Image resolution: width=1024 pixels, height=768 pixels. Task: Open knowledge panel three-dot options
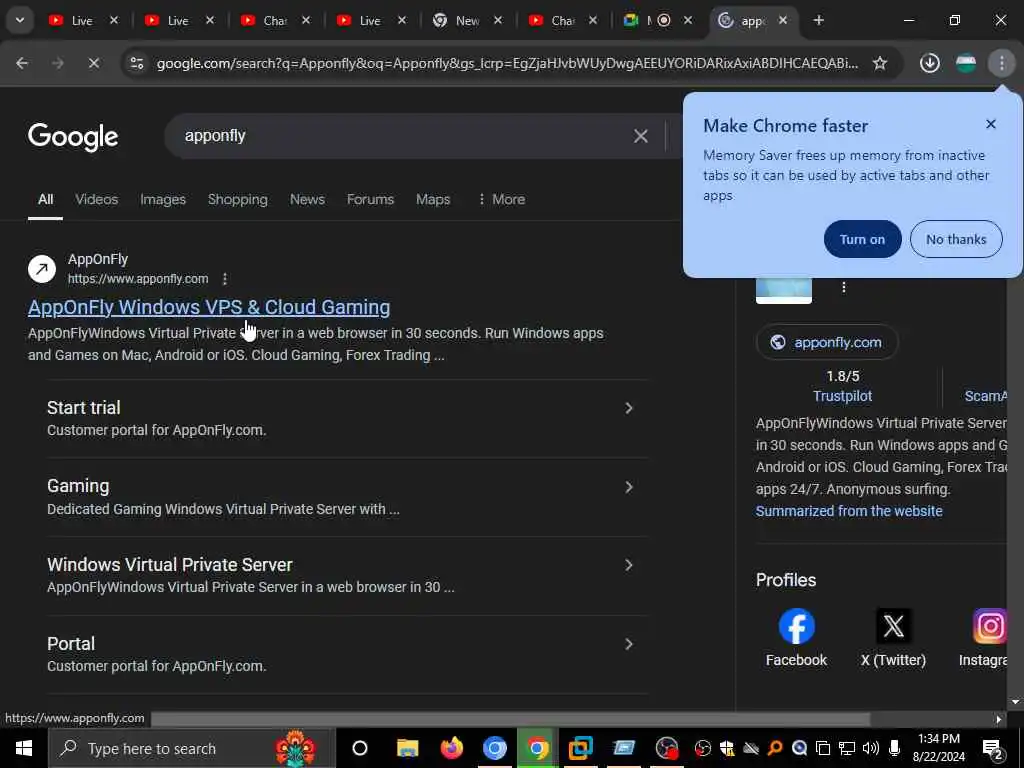(x=844, y=287)
